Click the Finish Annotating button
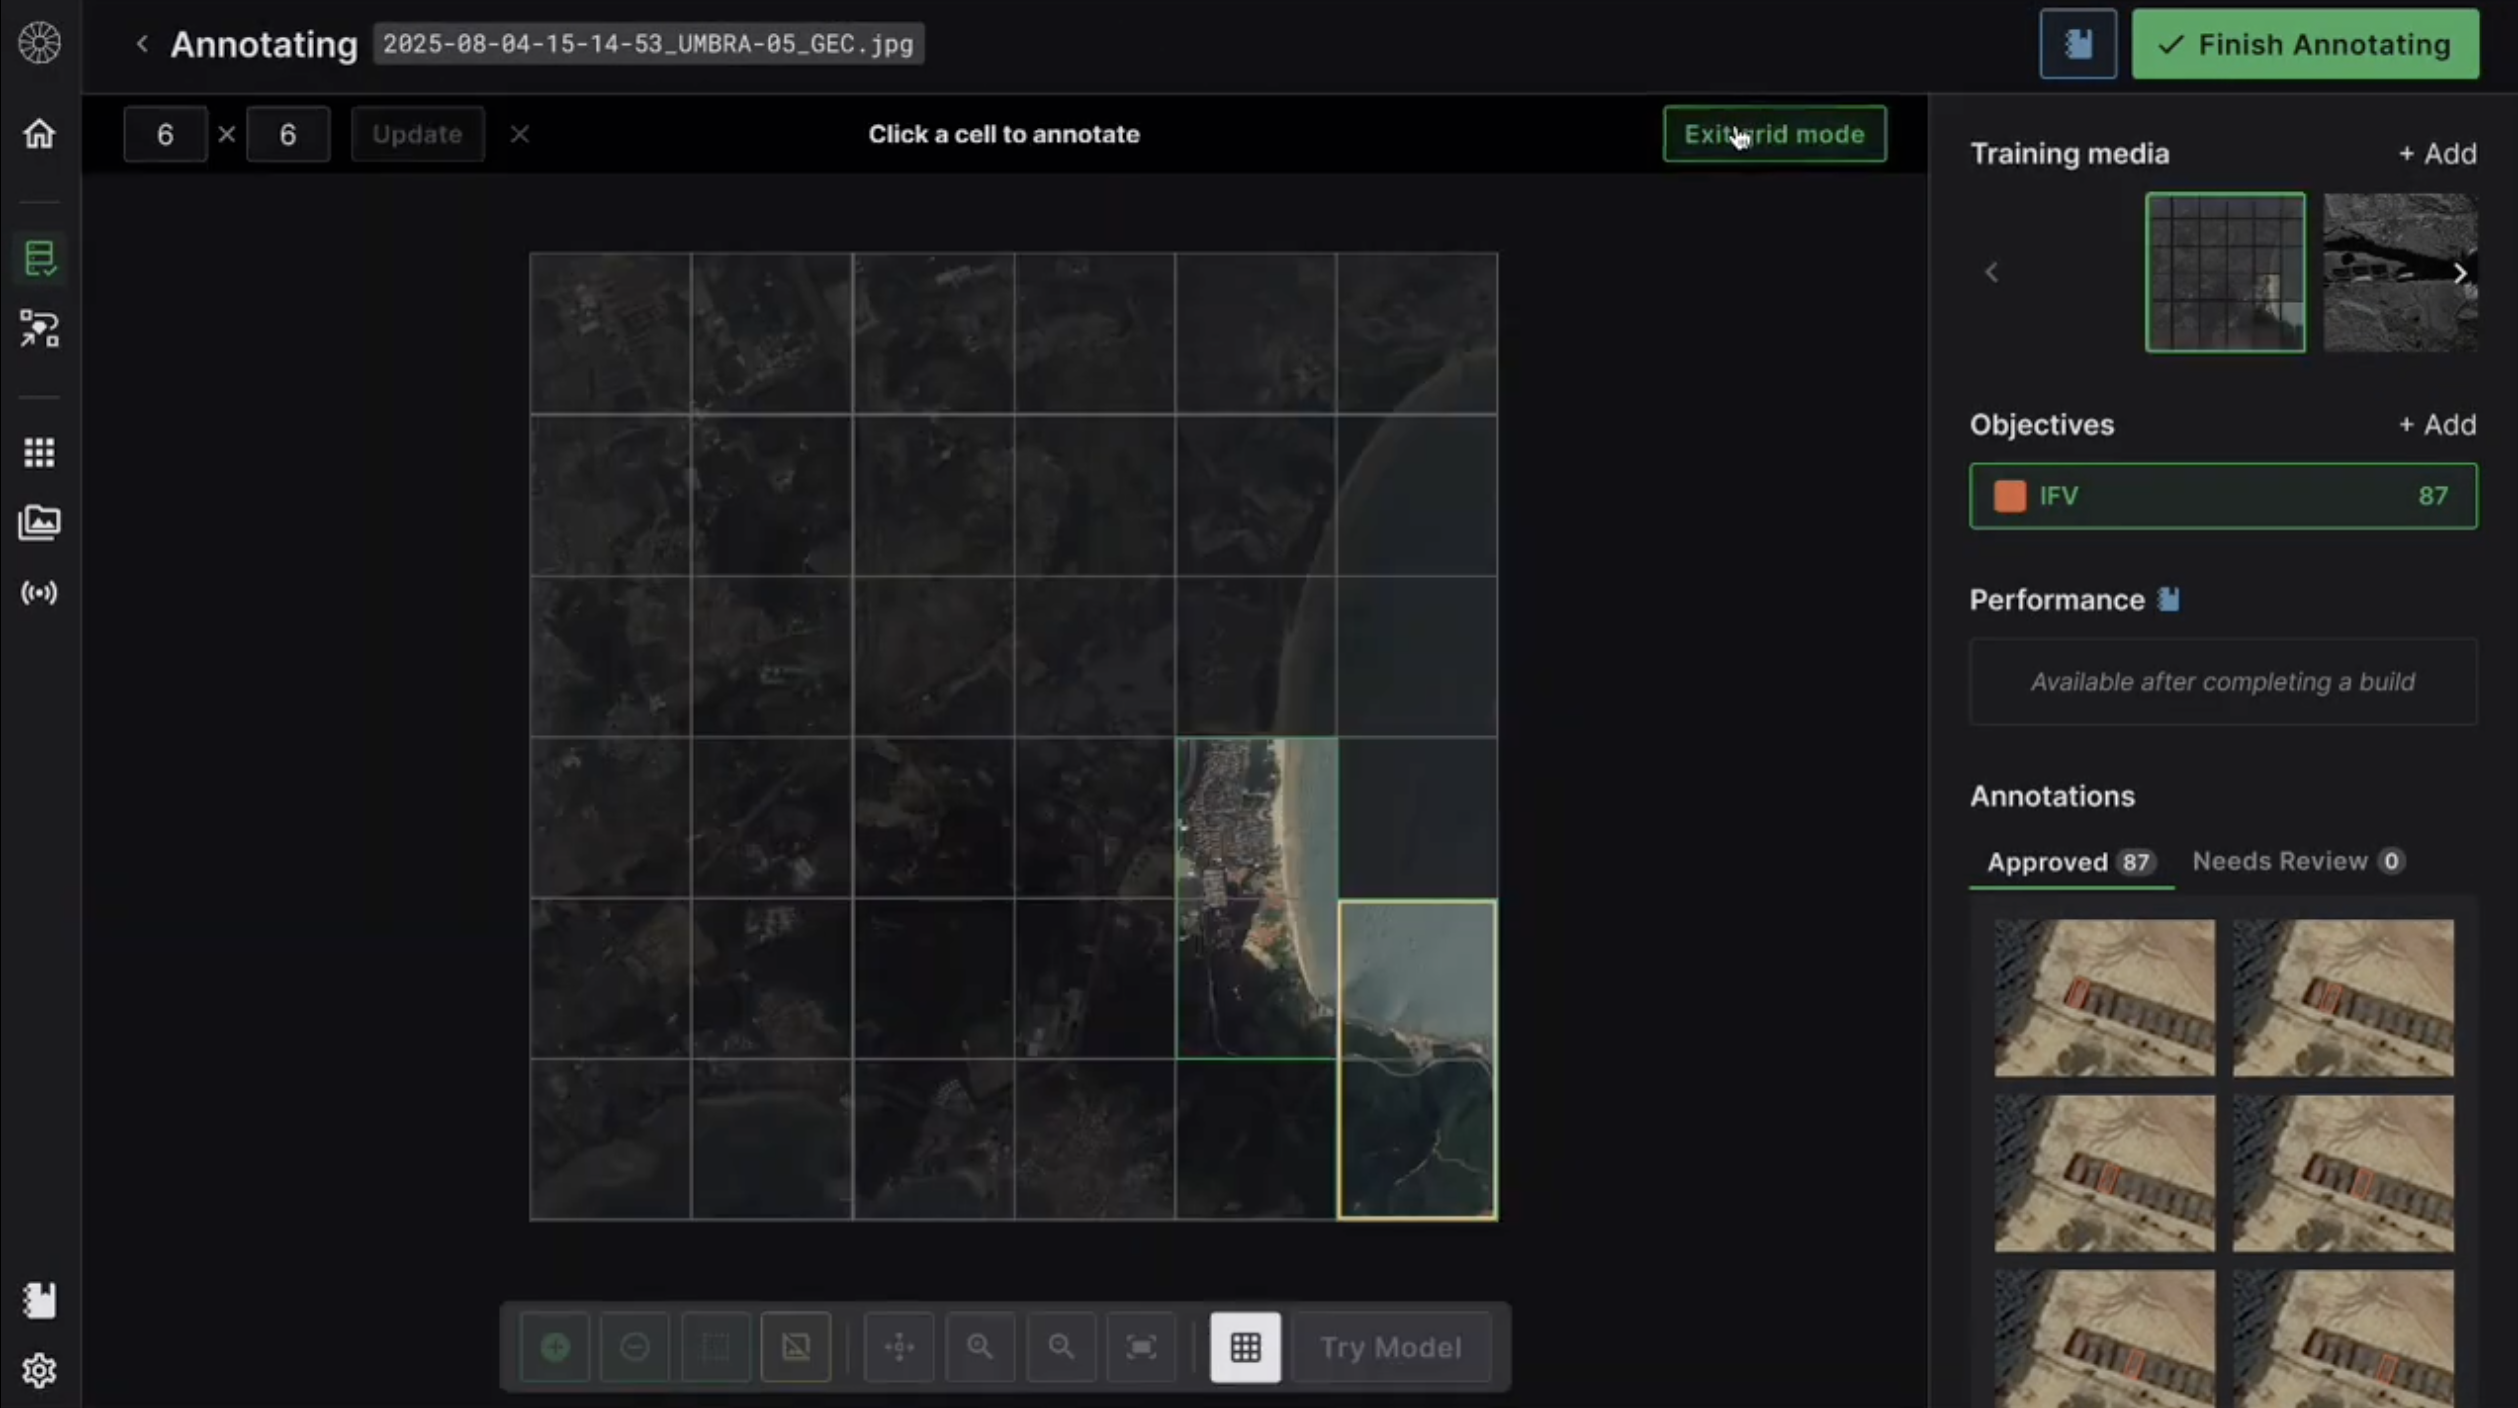 (x=2304, y=44)
